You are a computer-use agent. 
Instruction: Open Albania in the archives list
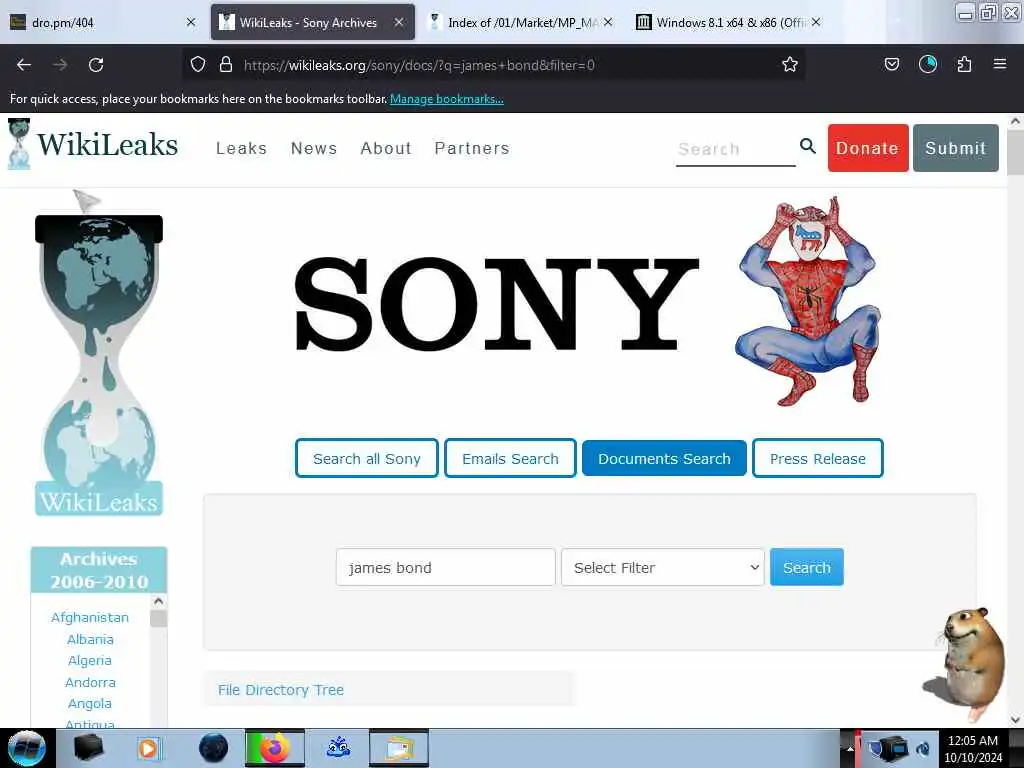tap(90, 639)
